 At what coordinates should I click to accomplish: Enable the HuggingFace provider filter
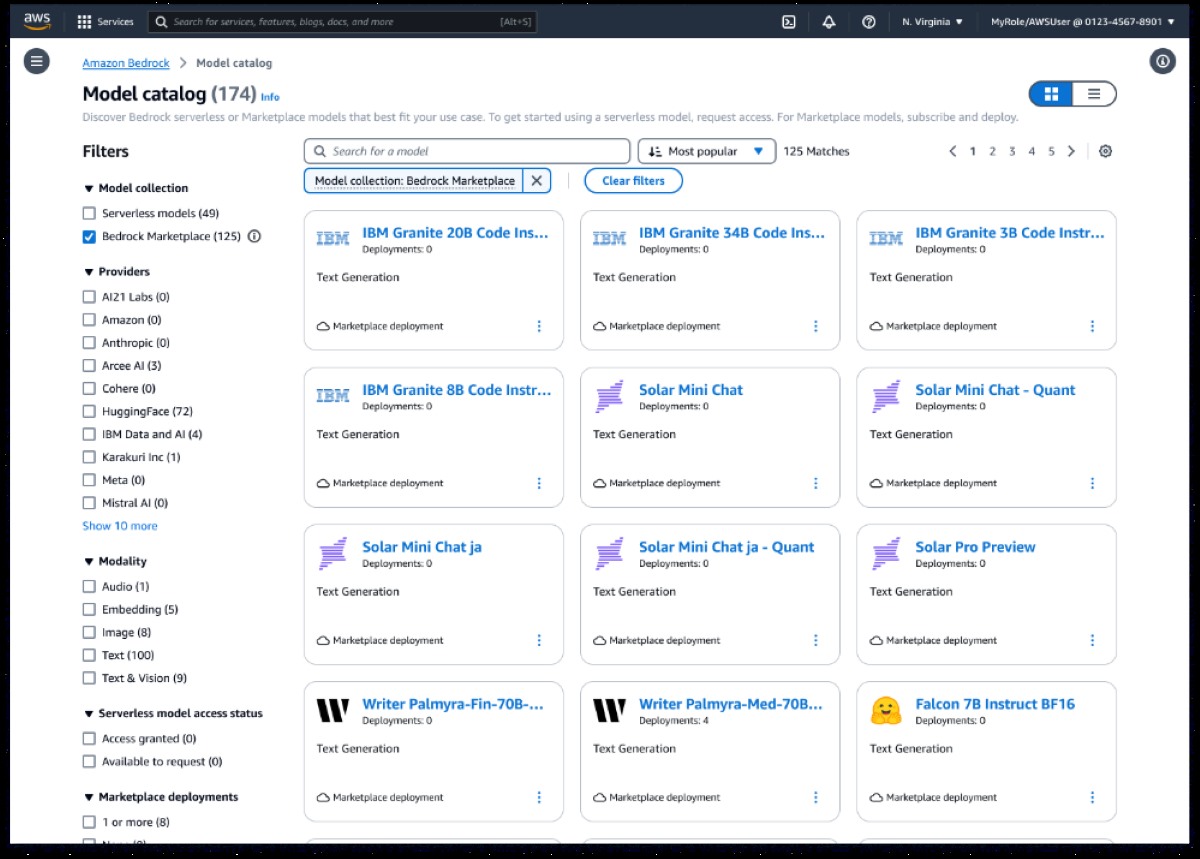click(89, 412)
